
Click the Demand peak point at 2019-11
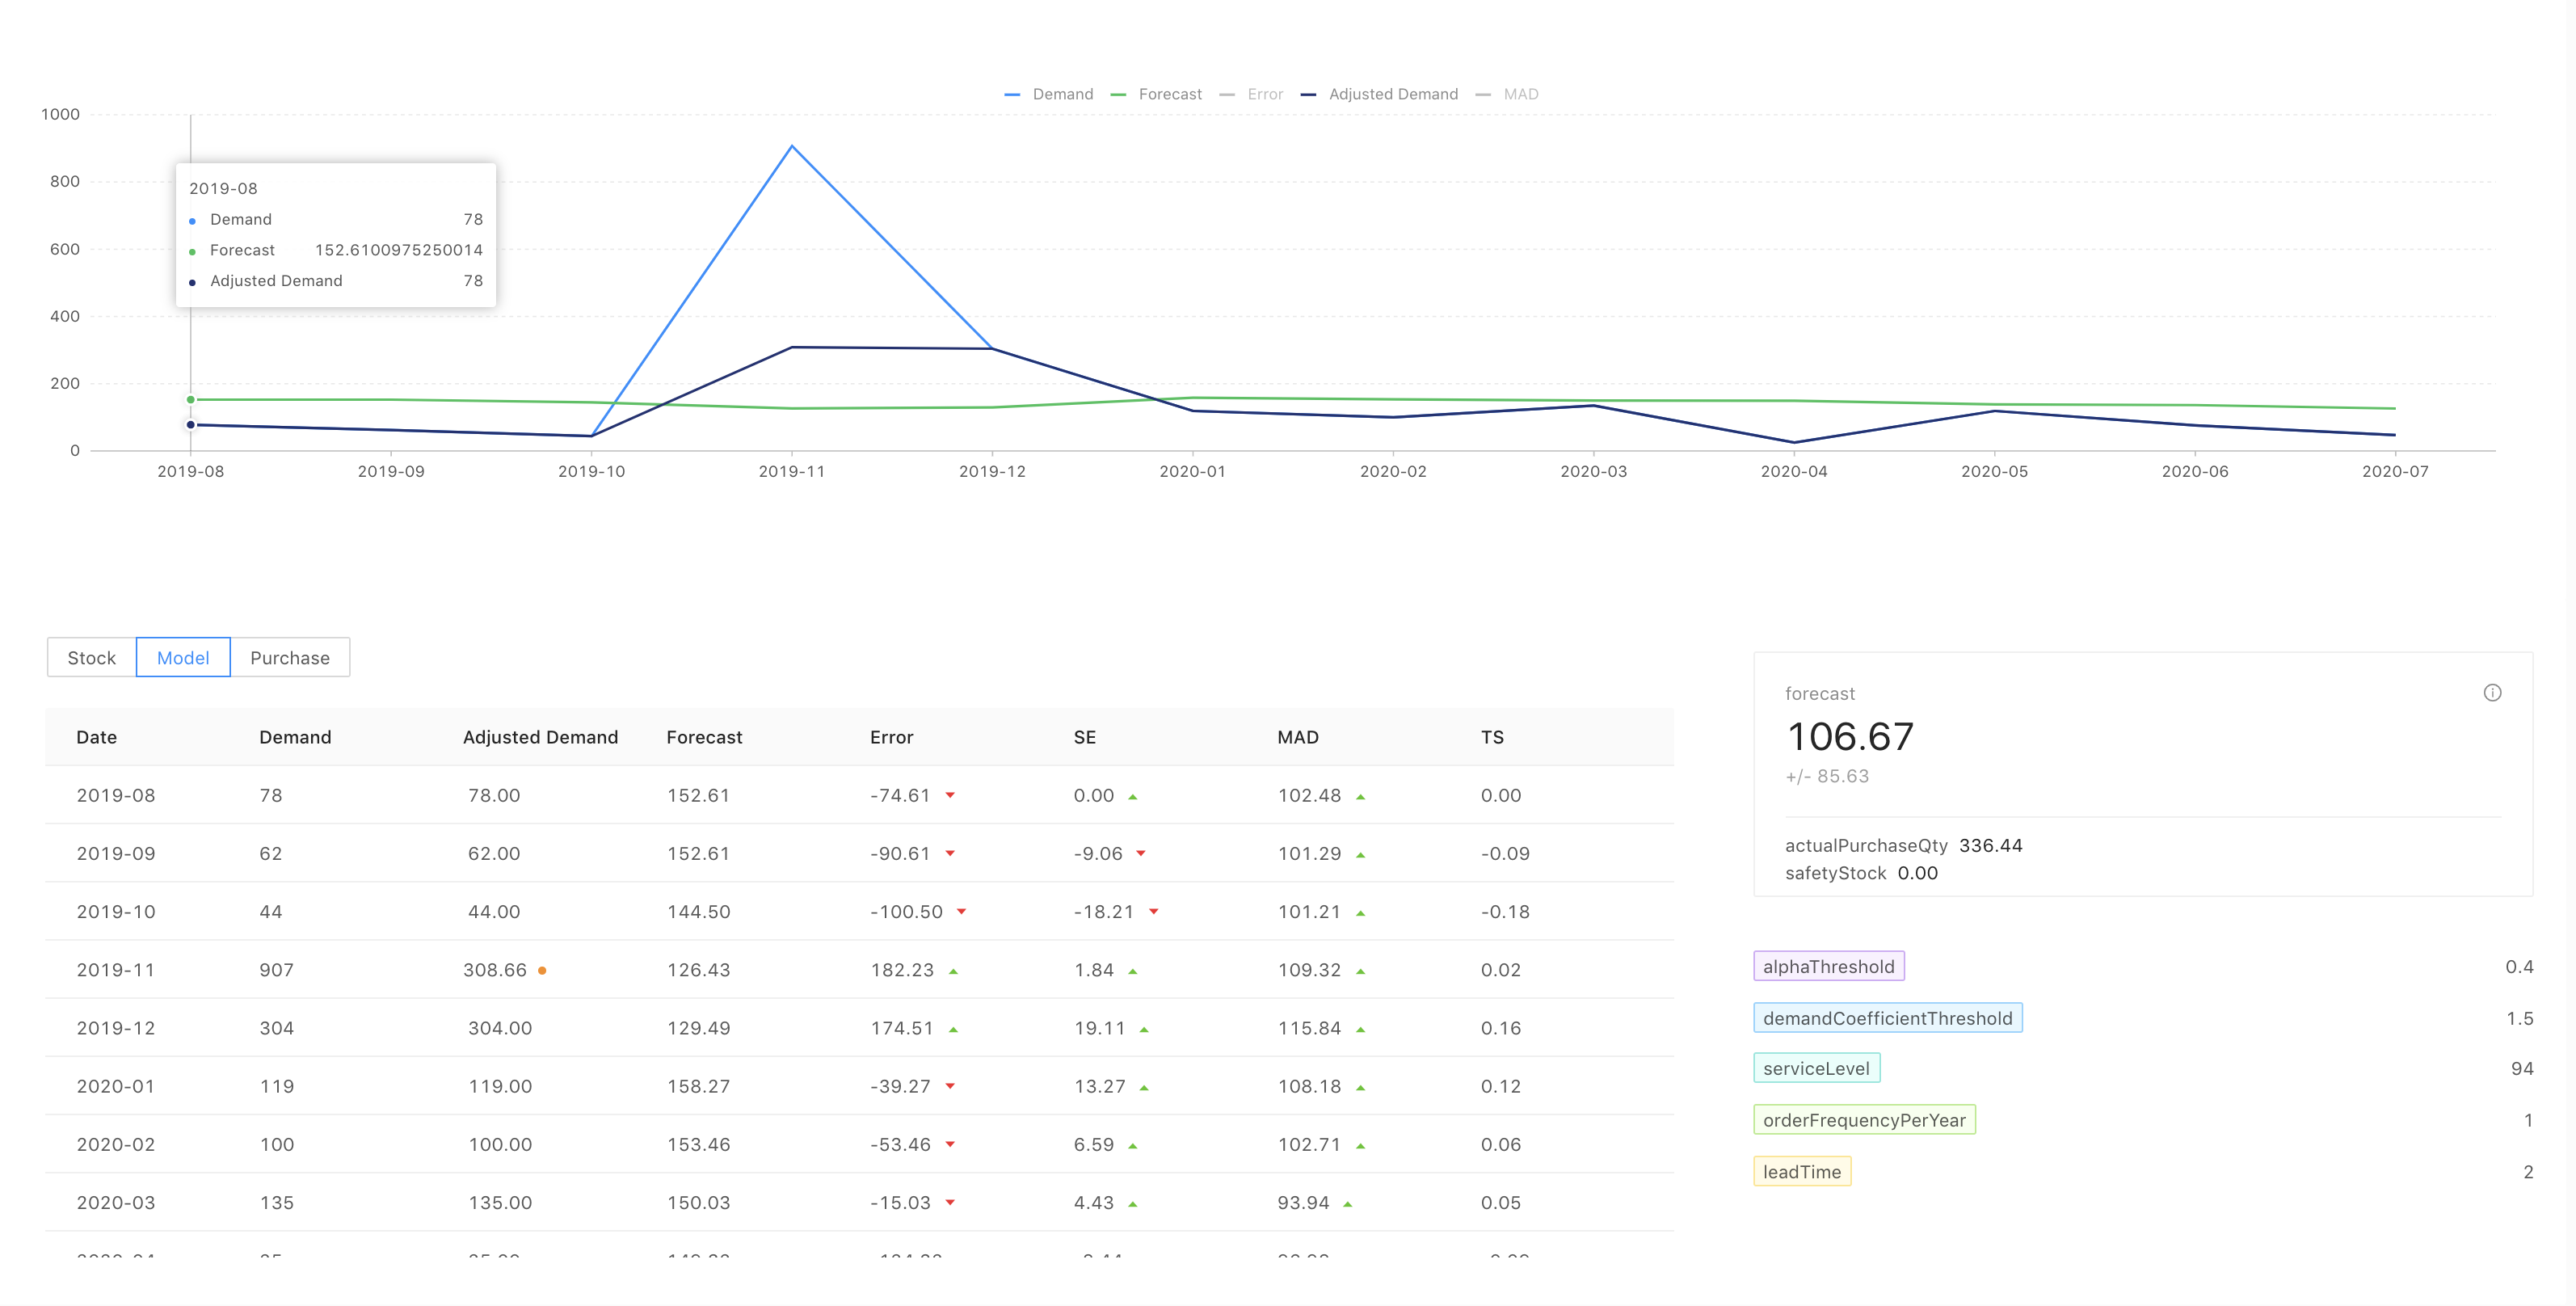point(792,147)
